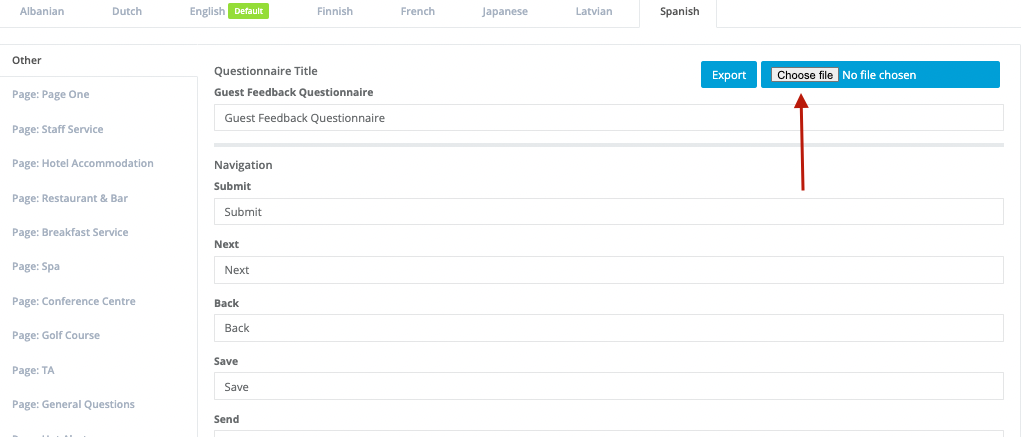Click the 'Questionnaire Title' heading
1021x437 pixels.
click(266, 71)
